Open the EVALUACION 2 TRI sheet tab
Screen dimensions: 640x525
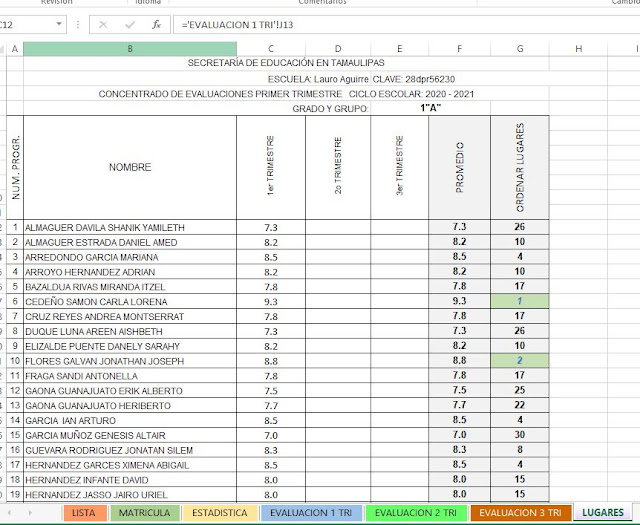pyautogui.click(x=416, y=513)
